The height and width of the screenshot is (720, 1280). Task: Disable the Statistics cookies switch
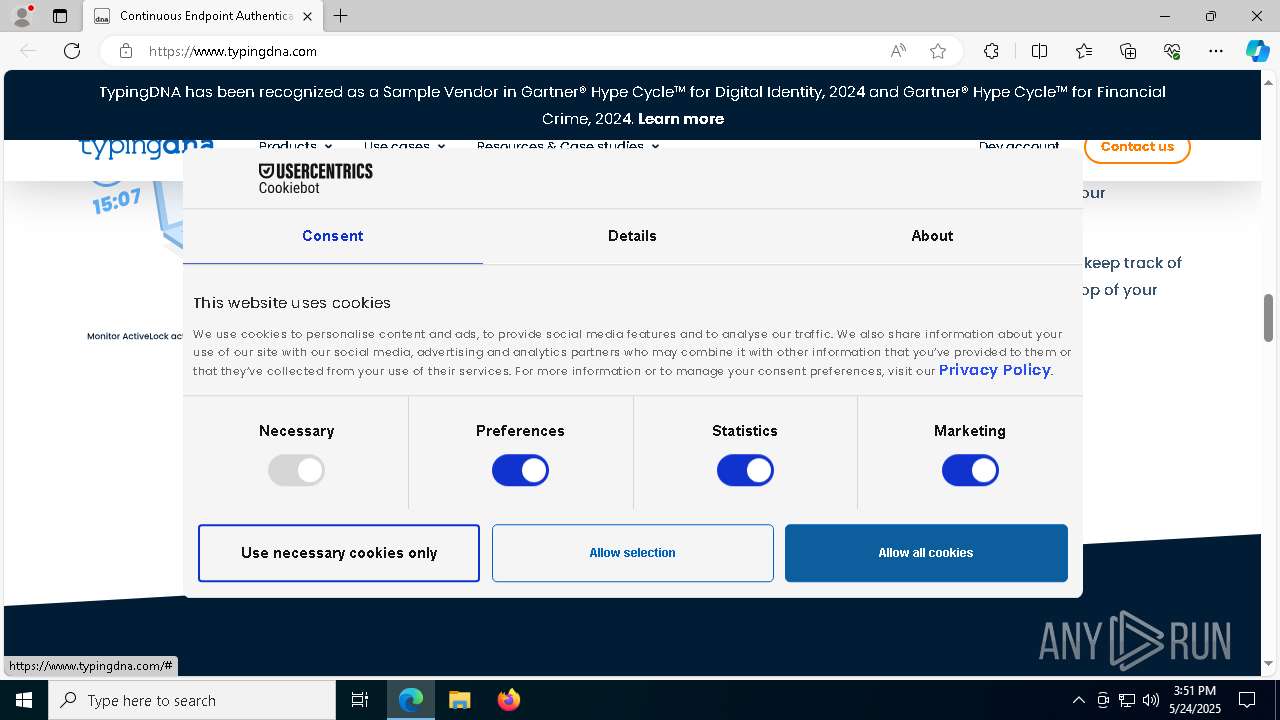[745, 470]
